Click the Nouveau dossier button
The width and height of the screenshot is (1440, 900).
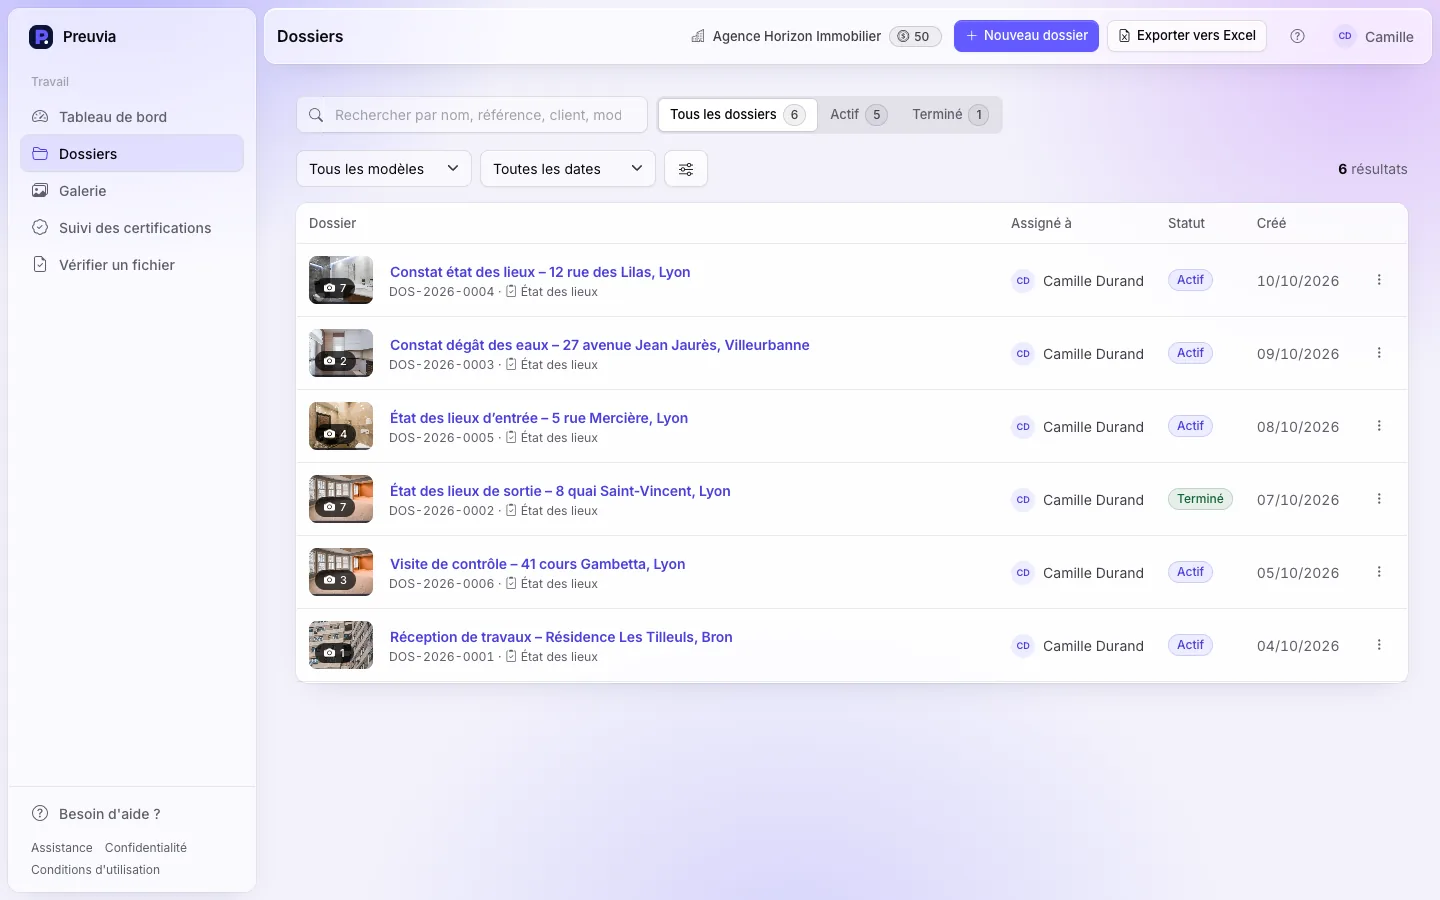point(1026,36)
